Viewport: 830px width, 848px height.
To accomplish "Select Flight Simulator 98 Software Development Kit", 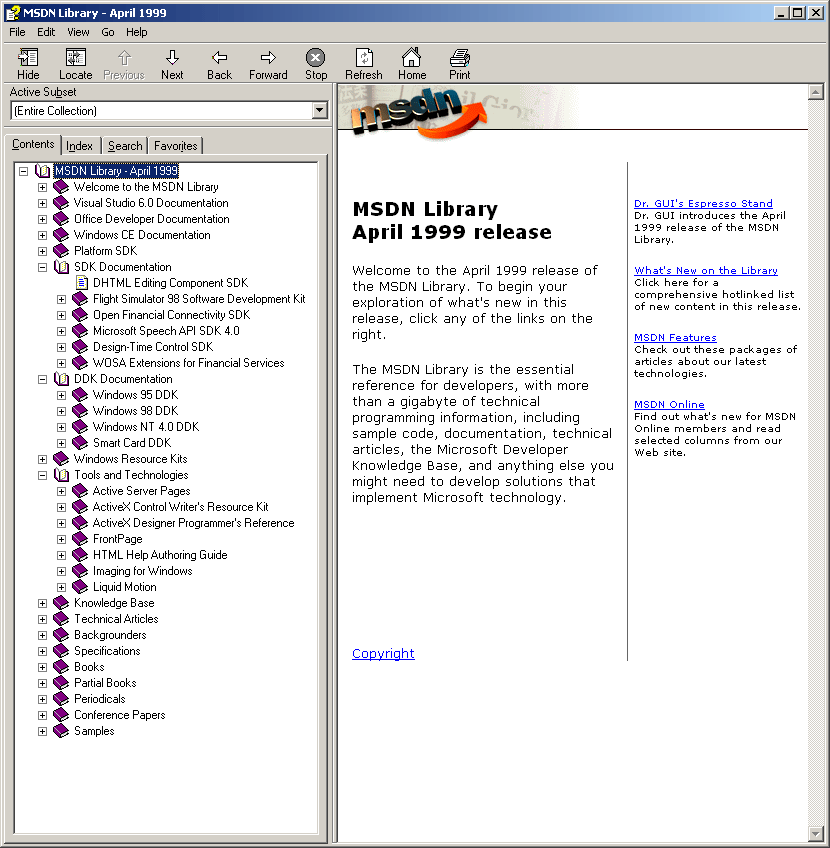I will point(199,299).
